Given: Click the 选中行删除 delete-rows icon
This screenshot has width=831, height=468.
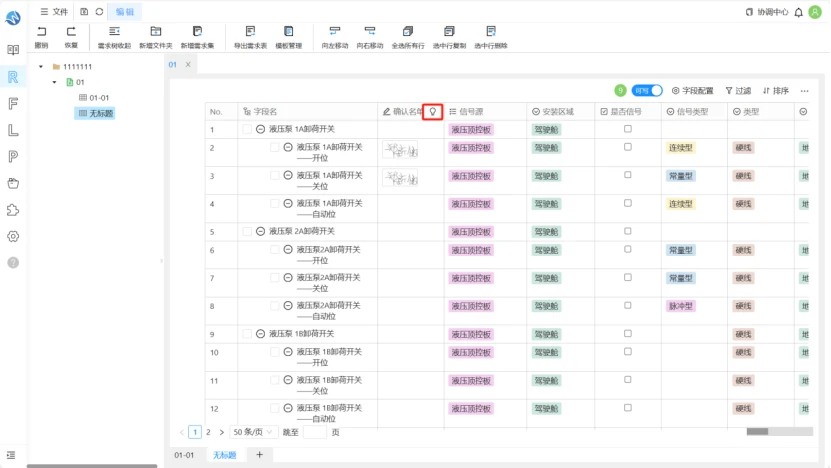Looking at the screenshot, I should 491,32.
